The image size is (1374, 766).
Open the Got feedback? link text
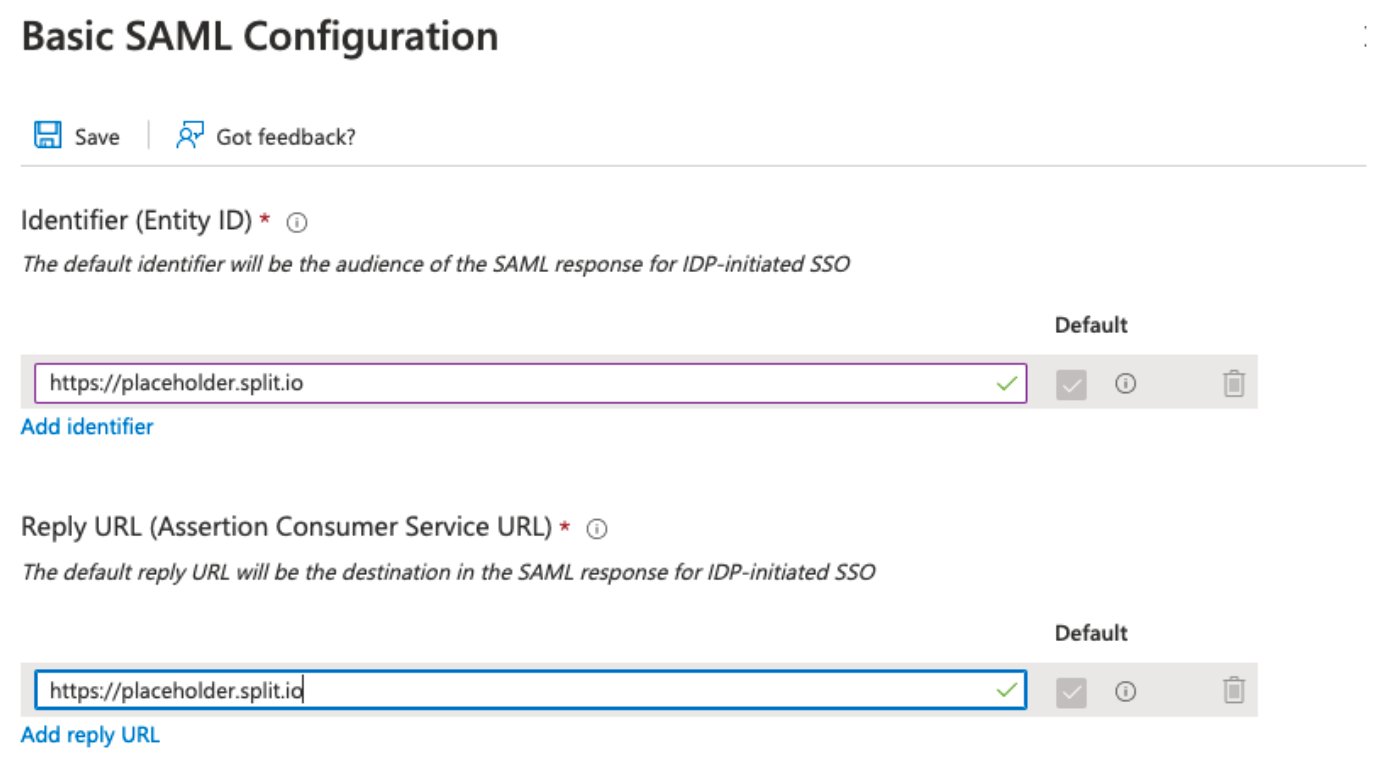(x=286, y=137)
